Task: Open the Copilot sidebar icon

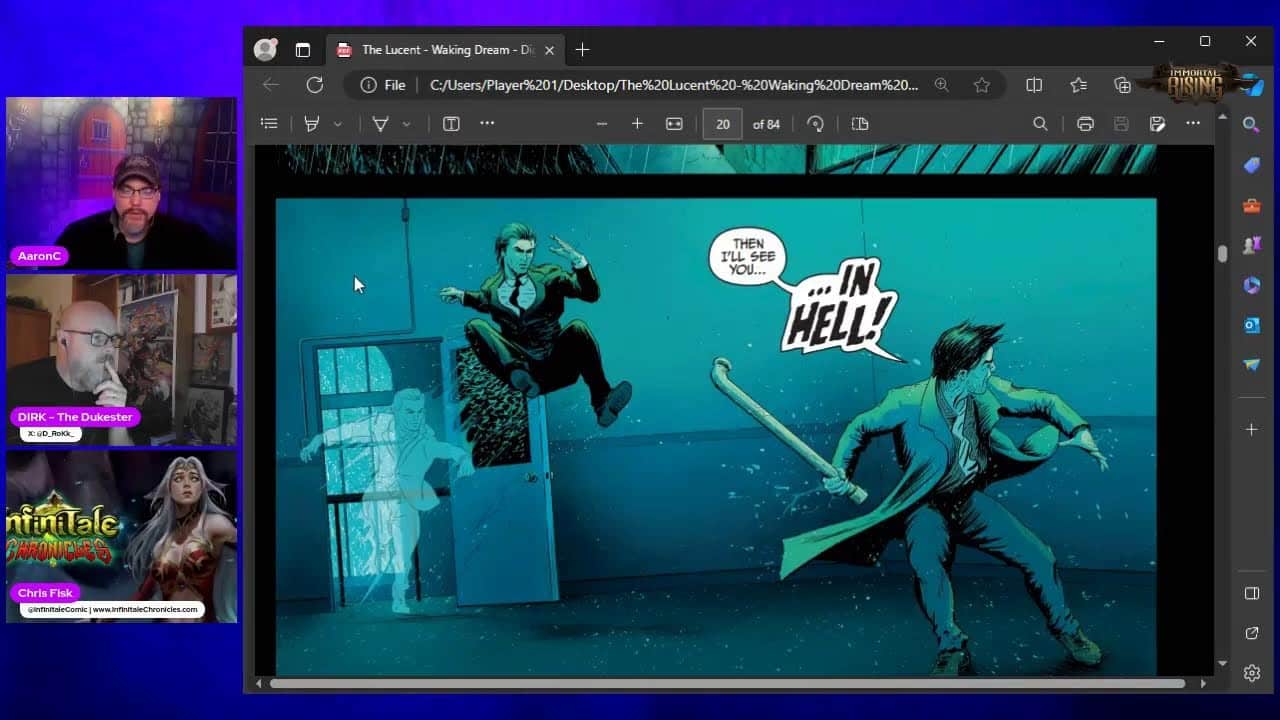Action: click(x=1254, y=86)
